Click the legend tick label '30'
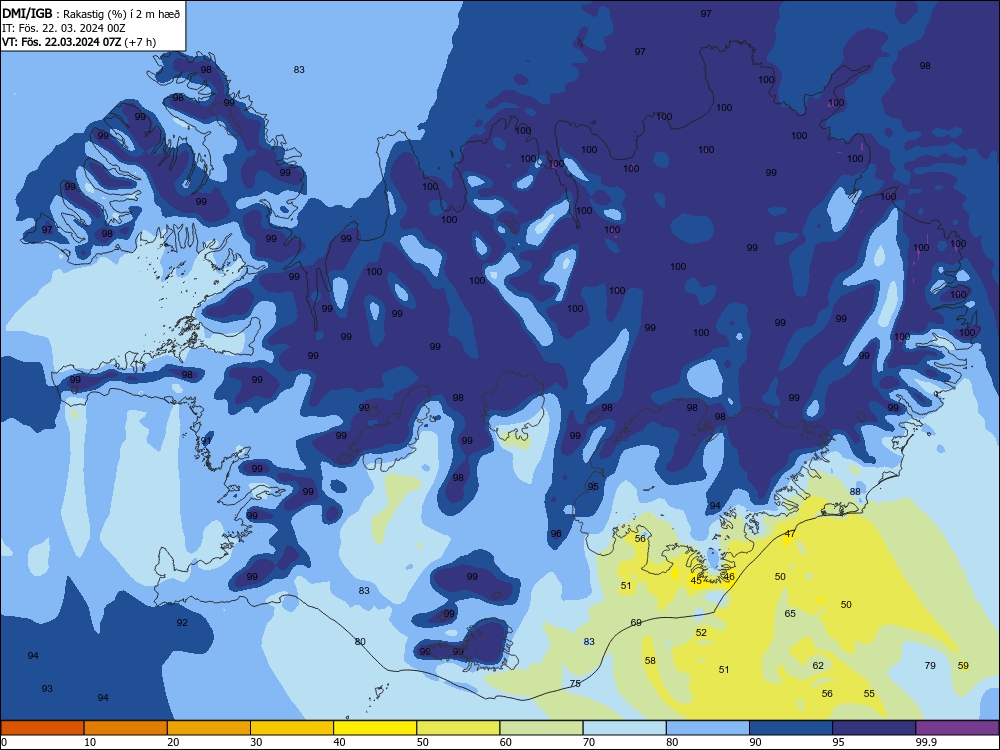The width and height of the screenshot is (1000, 750). 256,742
